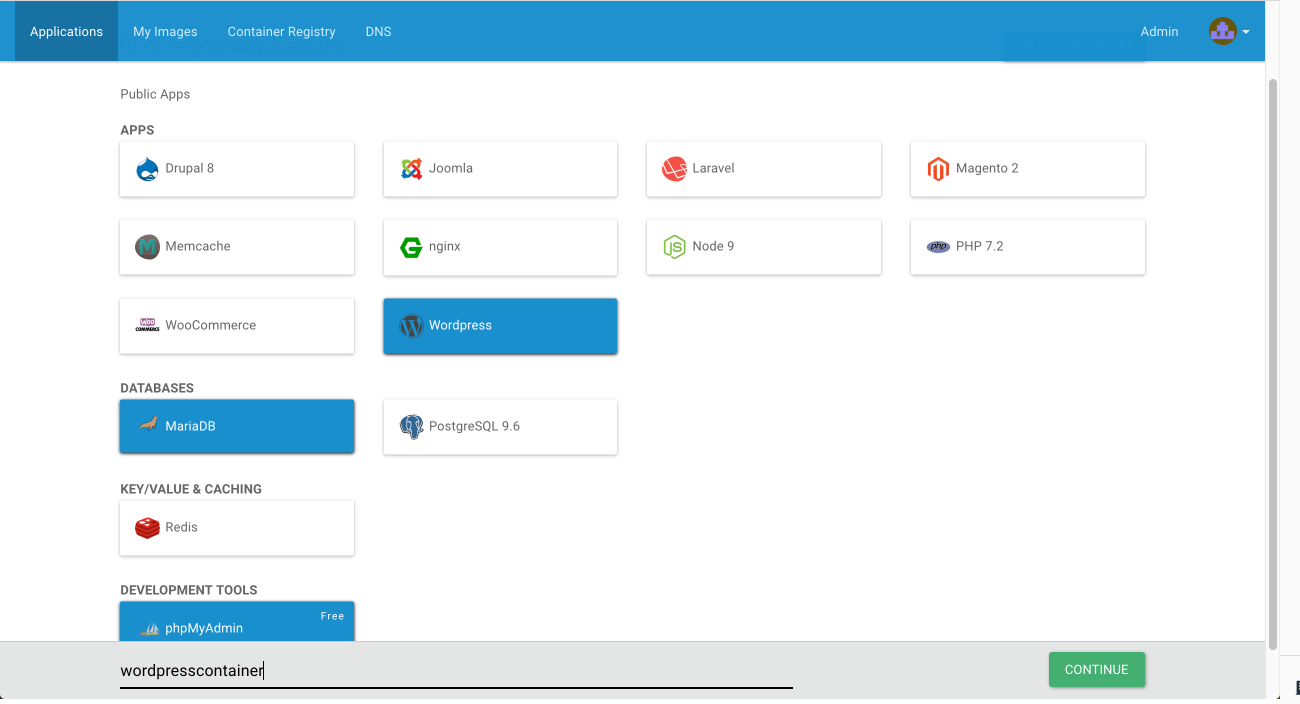Click the MariaDB seal icon
The height and width of the screenshot is (704, 1300).
click(147, 425)
